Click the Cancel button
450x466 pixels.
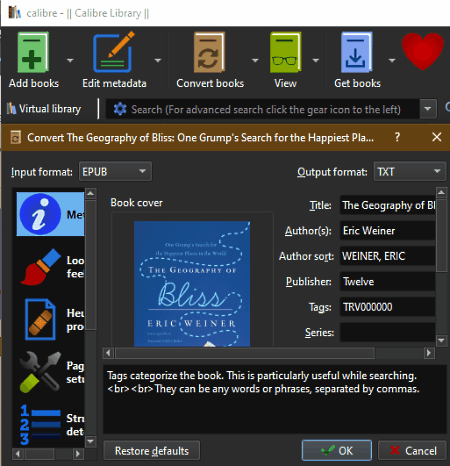pyautogui.click(x=412, y=451)
